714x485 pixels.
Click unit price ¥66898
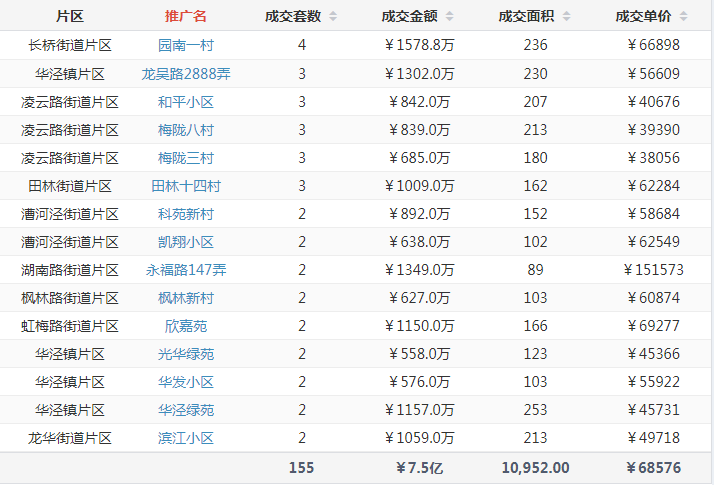tap(653, 45)
